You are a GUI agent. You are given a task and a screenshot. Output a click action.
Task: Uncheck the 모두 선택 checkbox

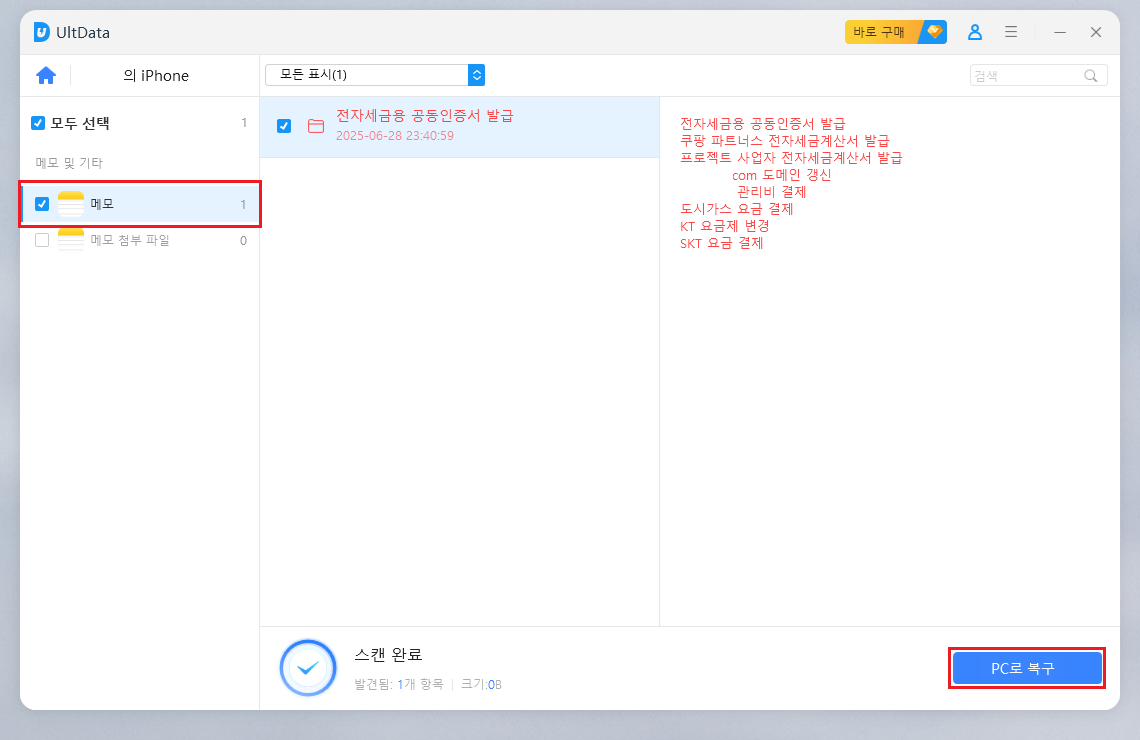tap(37, 123)
